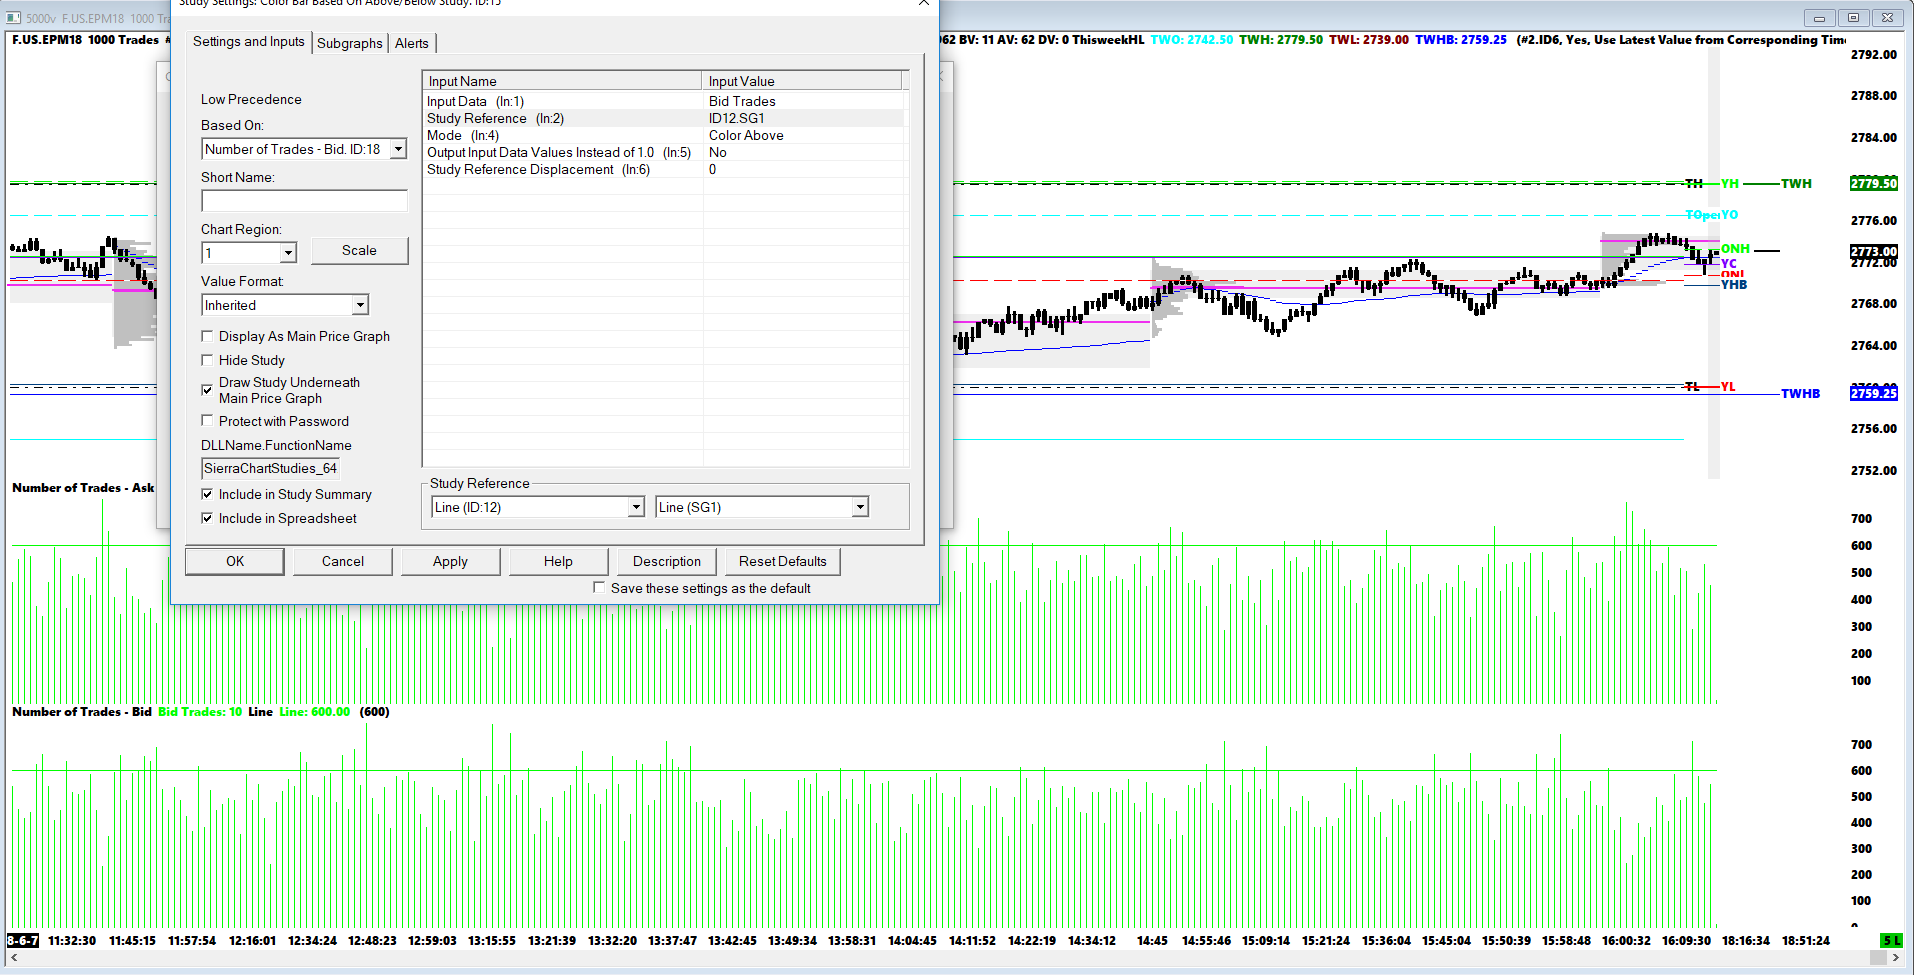Click the ID12.SG1 input value
1914x975 pixels.
737,118
